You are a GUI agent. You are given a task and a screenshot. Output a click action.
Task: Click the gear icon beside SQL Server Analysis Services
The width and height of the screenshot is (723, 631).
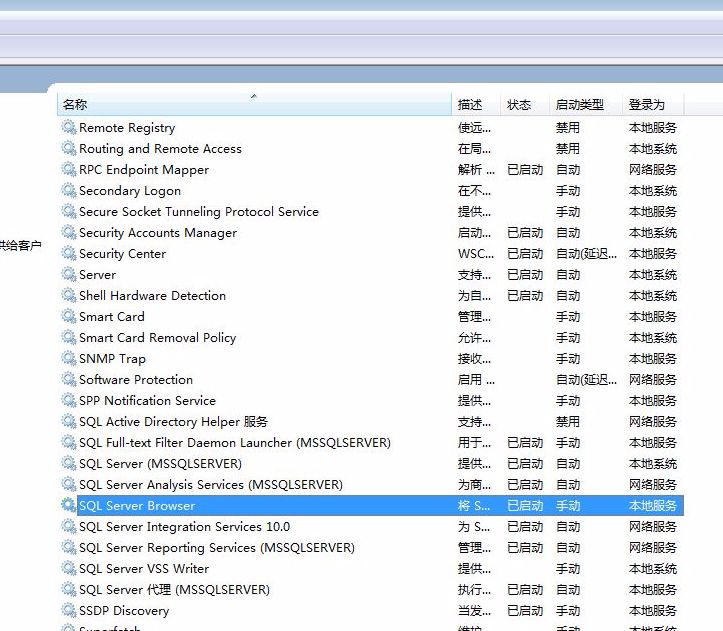pyautogui.click(x=69, y=484)
